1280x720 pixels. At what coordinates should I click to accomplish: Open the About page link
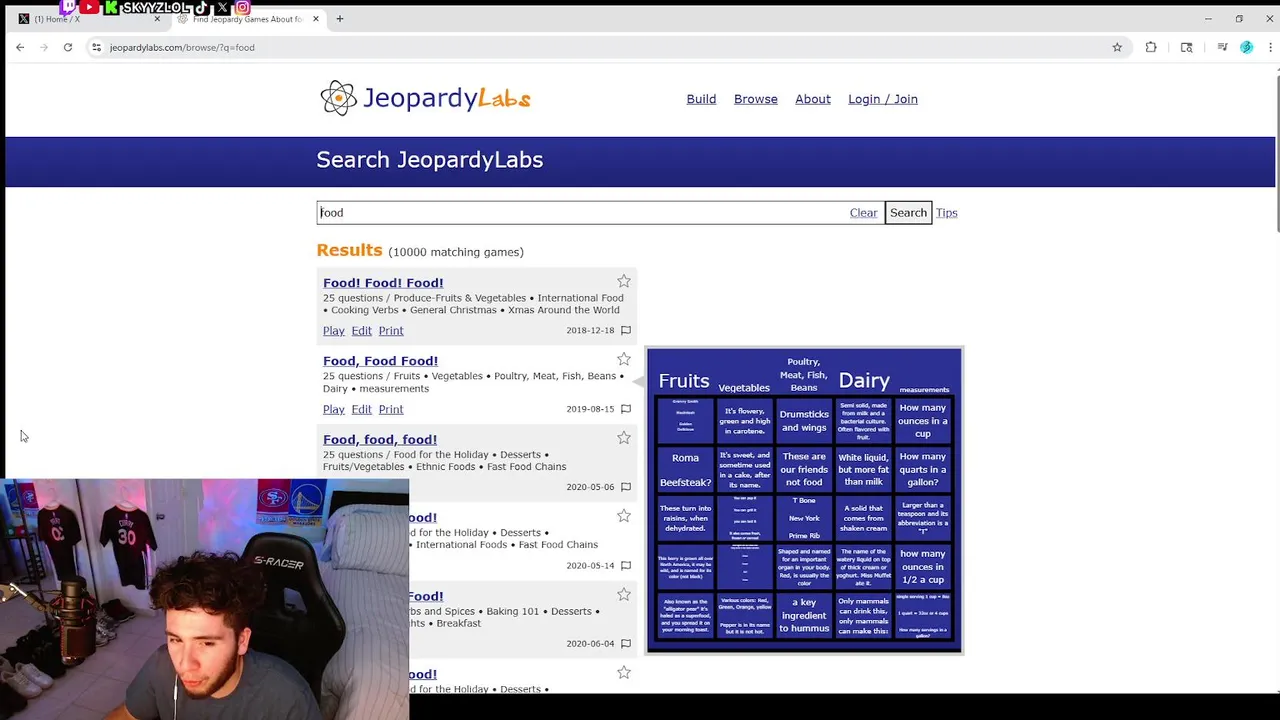click(x=813, y=99)
